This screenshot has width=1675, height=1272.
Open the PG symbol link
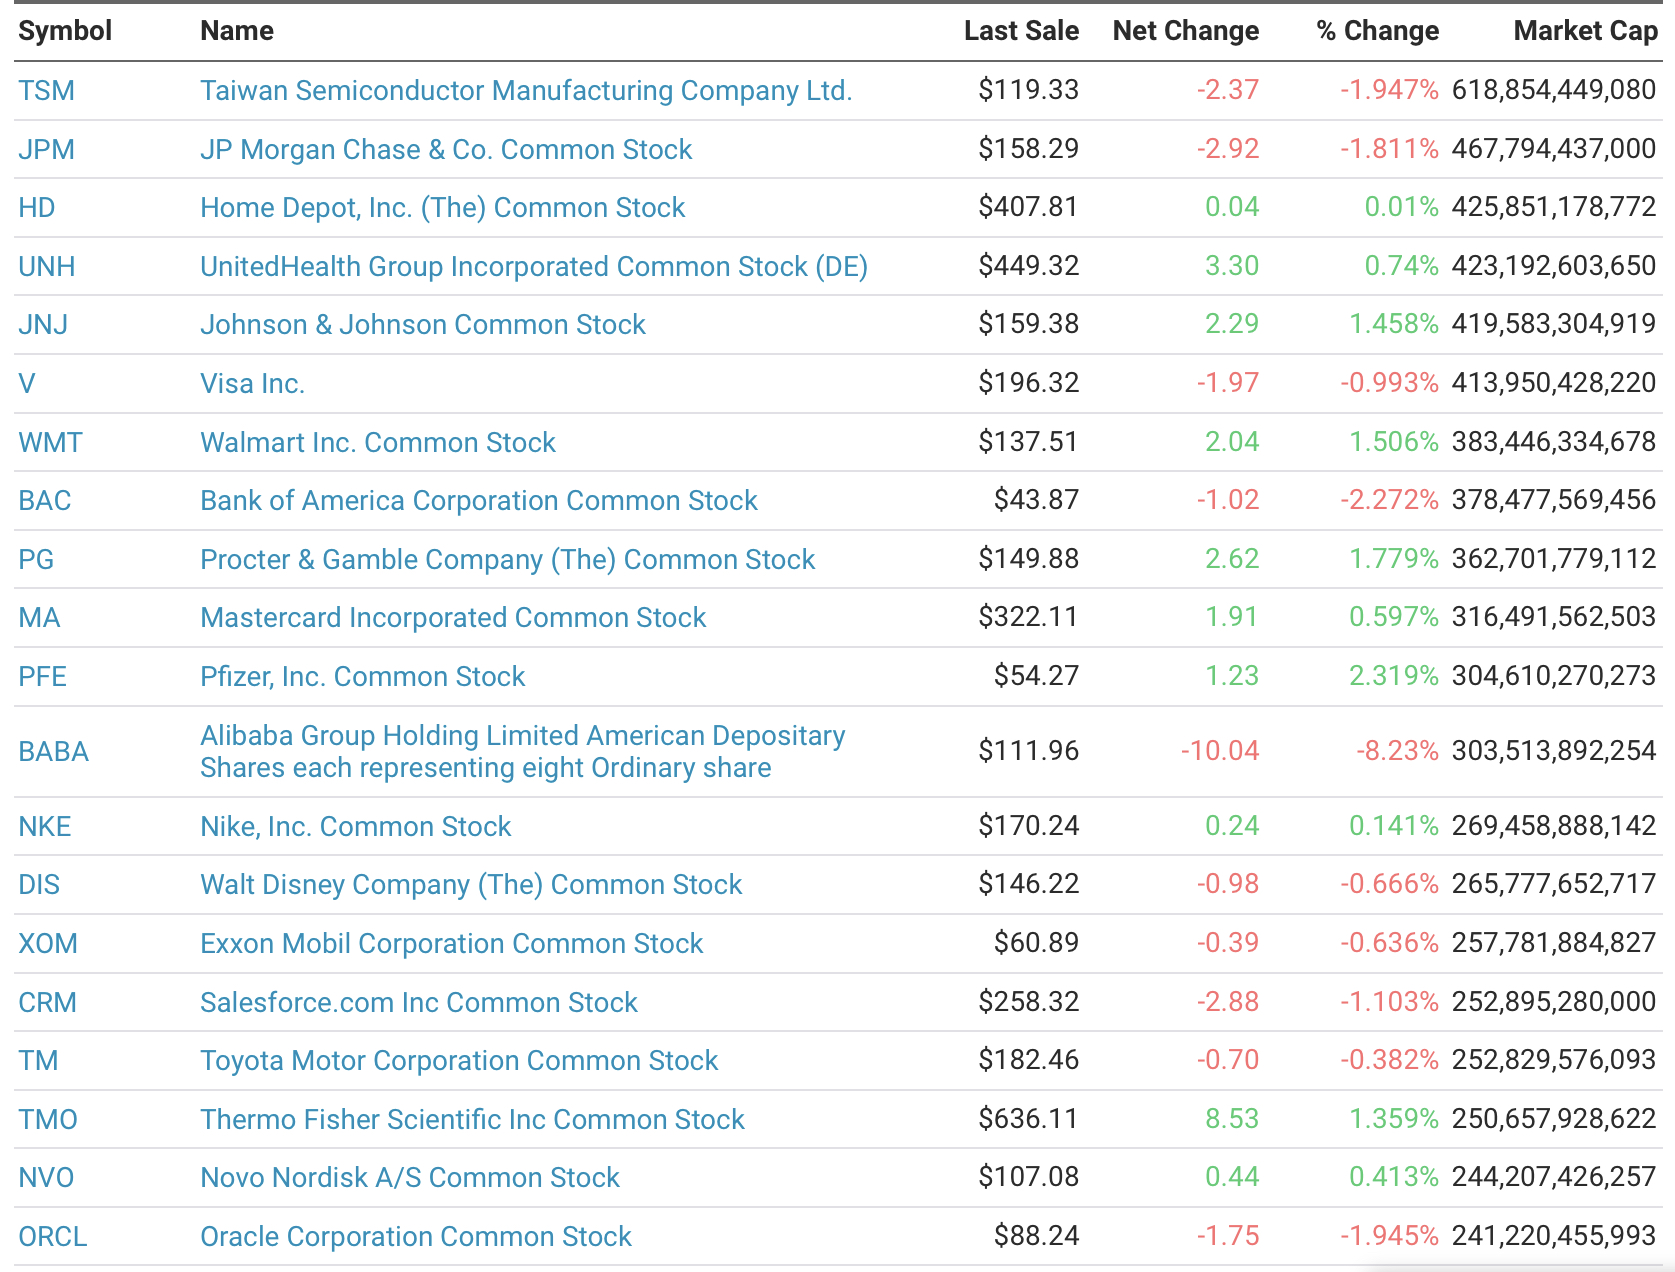point(36,560)
